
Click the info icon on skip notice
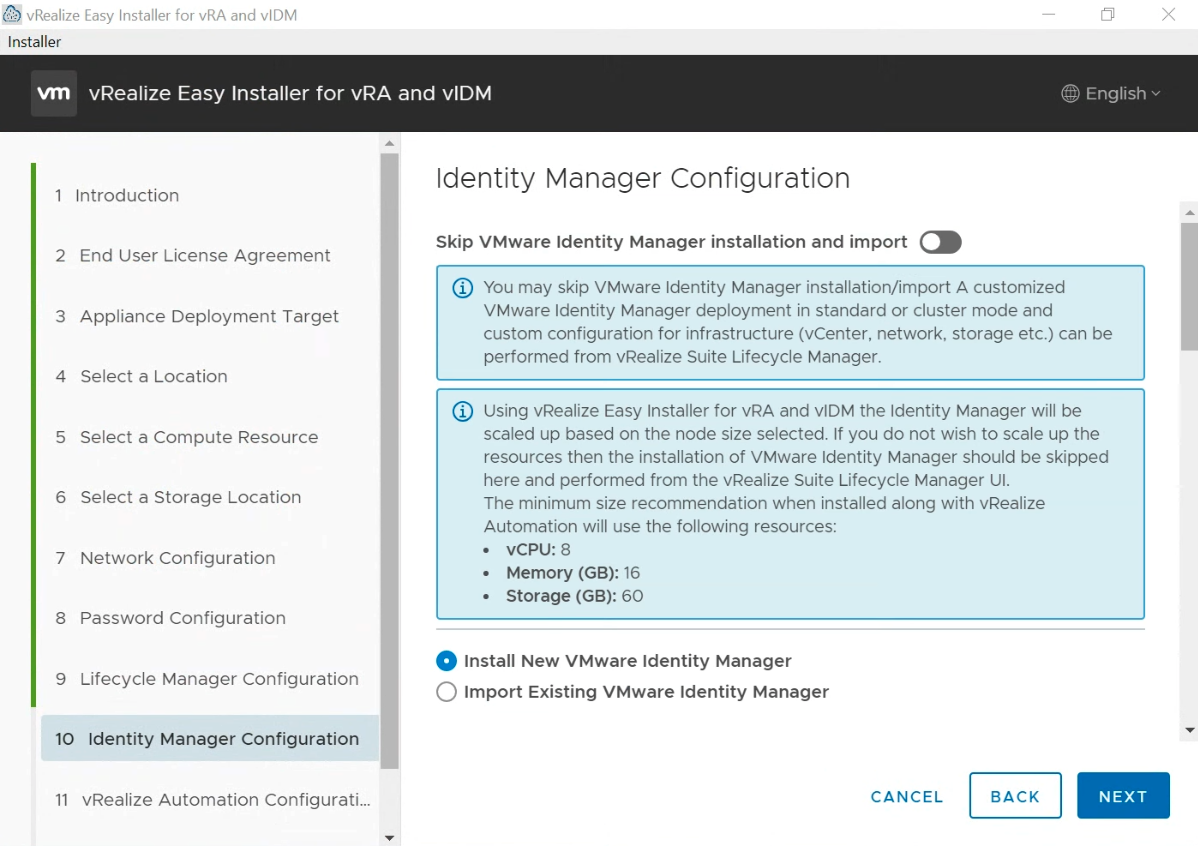[x=461, y=287]
